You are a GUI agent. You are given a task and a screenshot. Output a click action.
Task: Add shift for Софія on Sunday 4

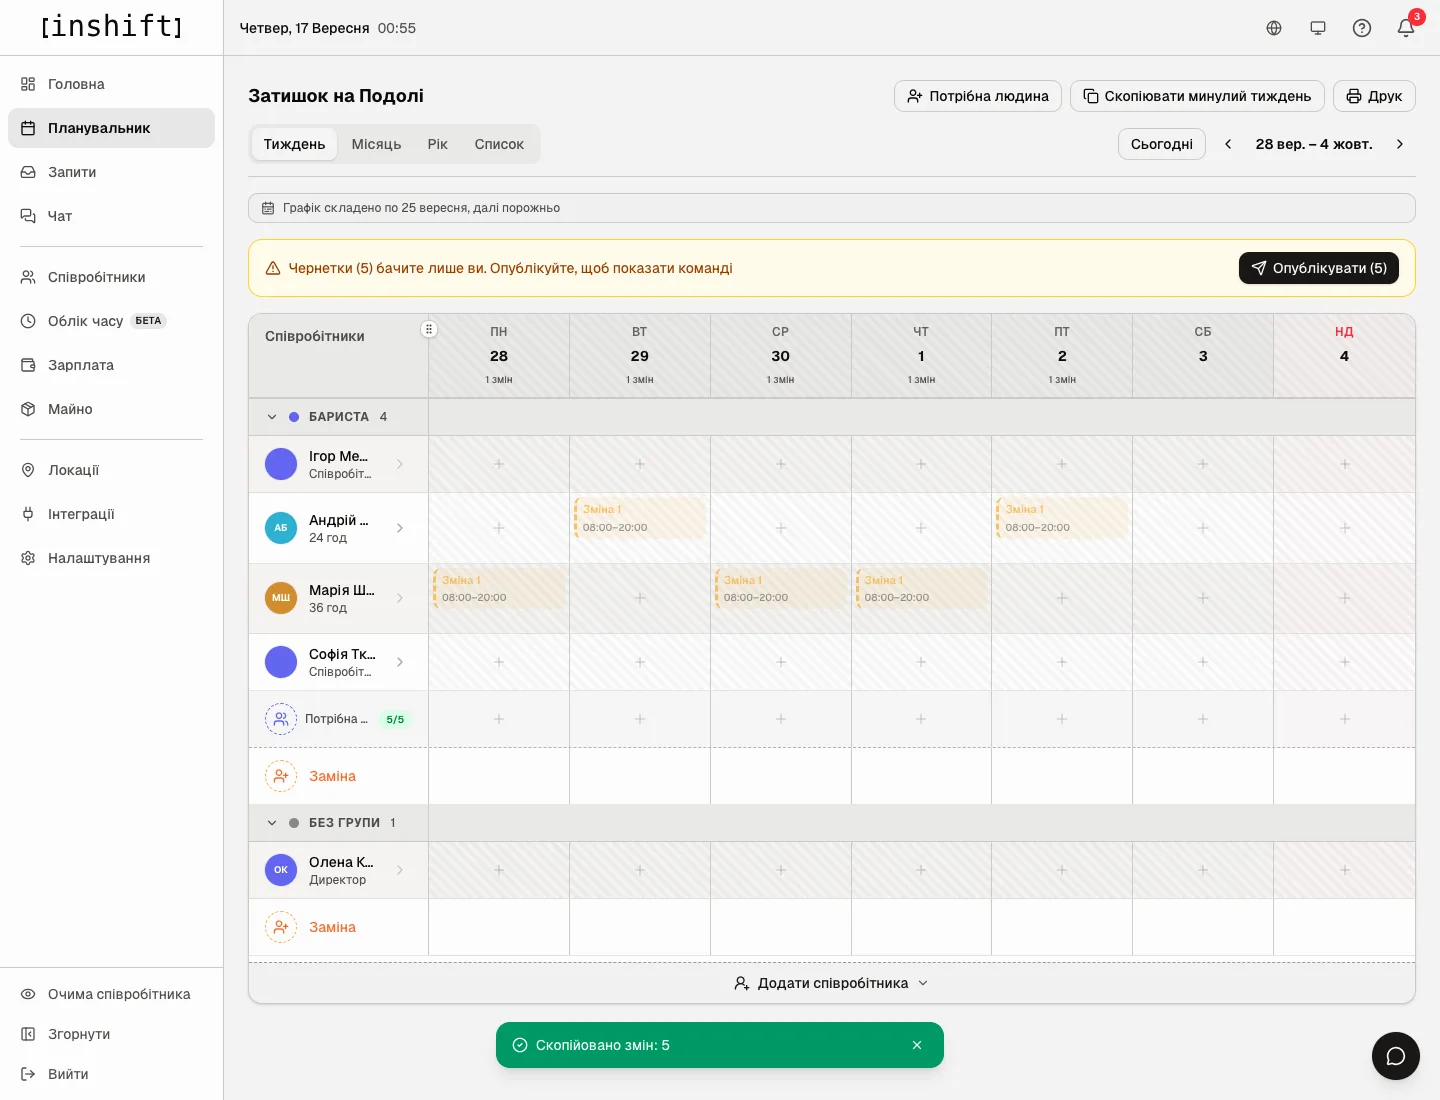1344,662
